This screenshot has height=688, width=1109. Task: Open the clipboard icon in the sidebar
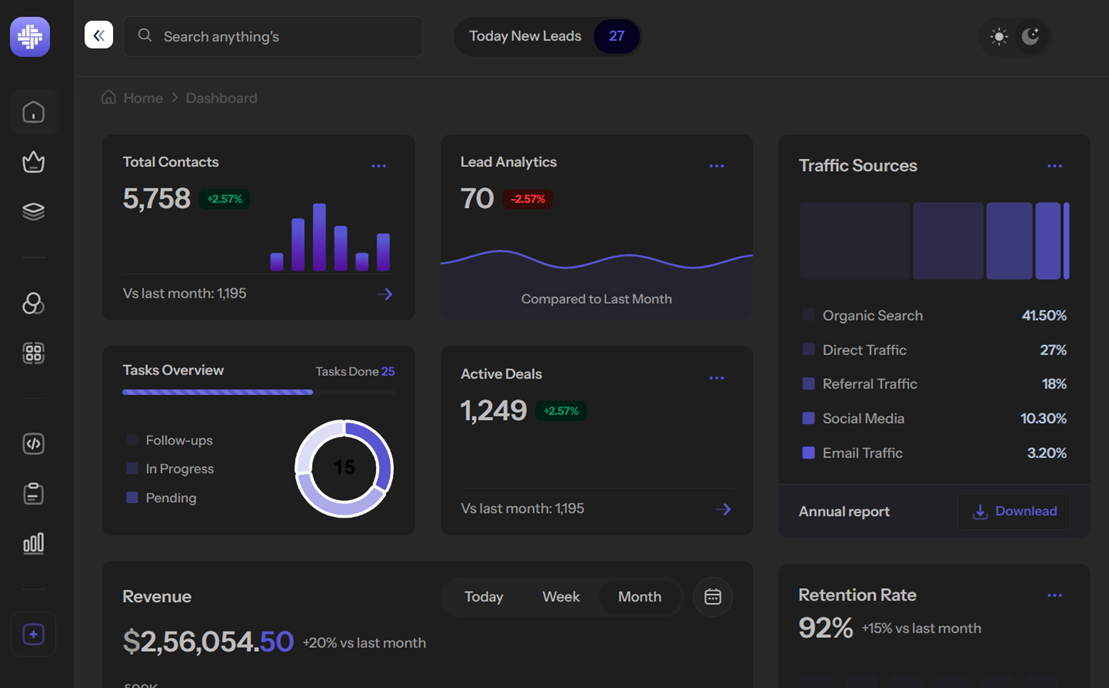(33, 493)
